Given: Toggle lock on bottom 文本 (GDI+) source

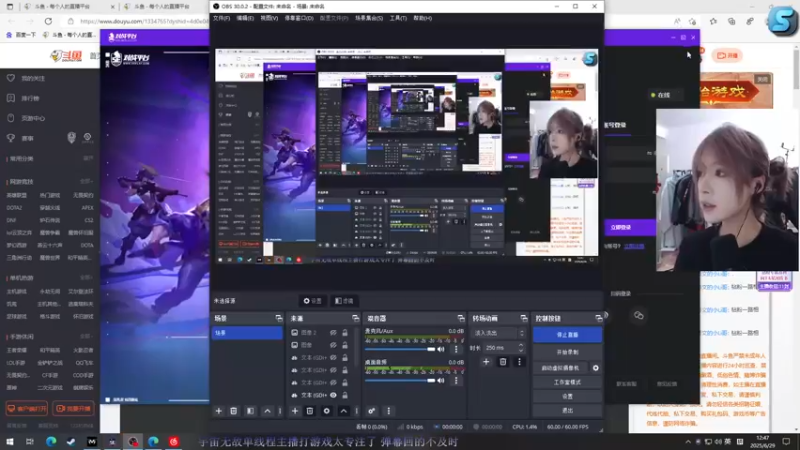Looking at the screenshot, I should pyautogui.click(x=345, y=395).
